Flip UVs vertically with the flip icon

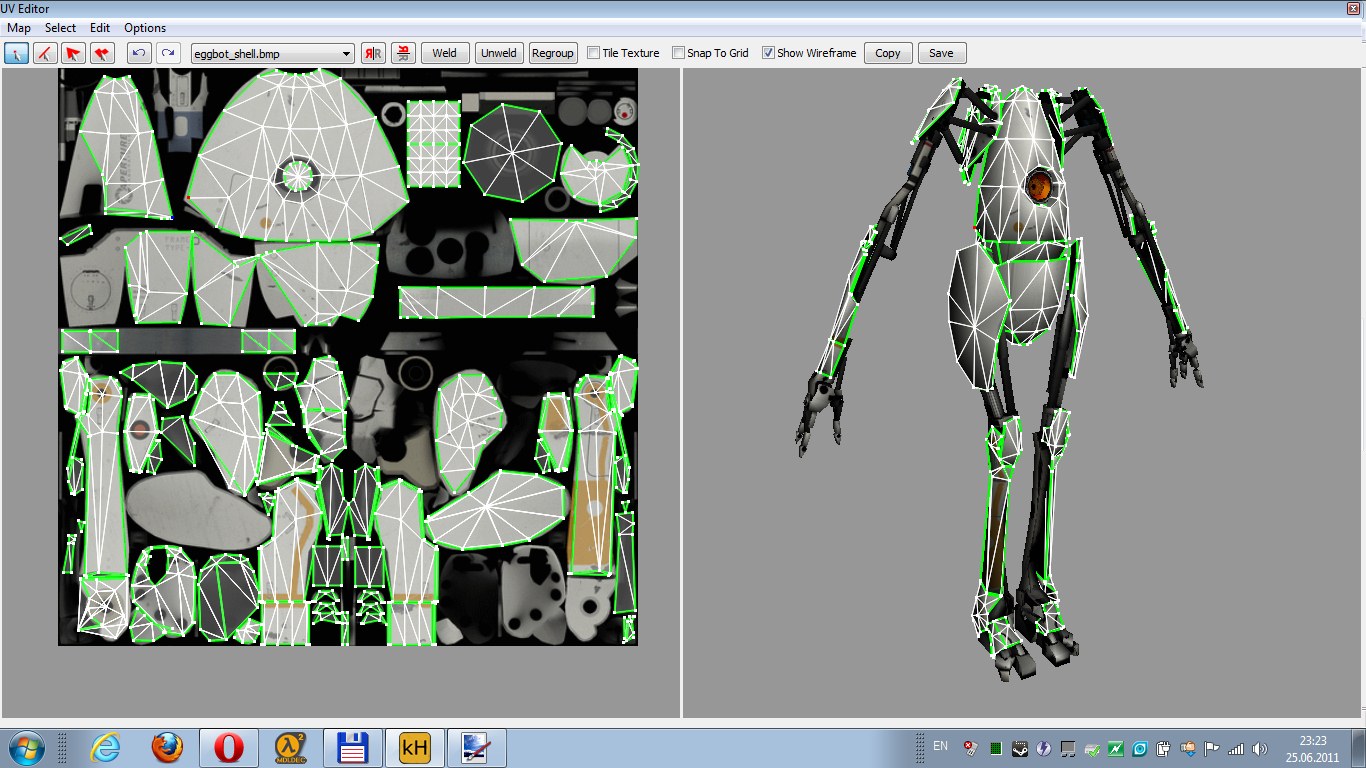click(403, 53)
